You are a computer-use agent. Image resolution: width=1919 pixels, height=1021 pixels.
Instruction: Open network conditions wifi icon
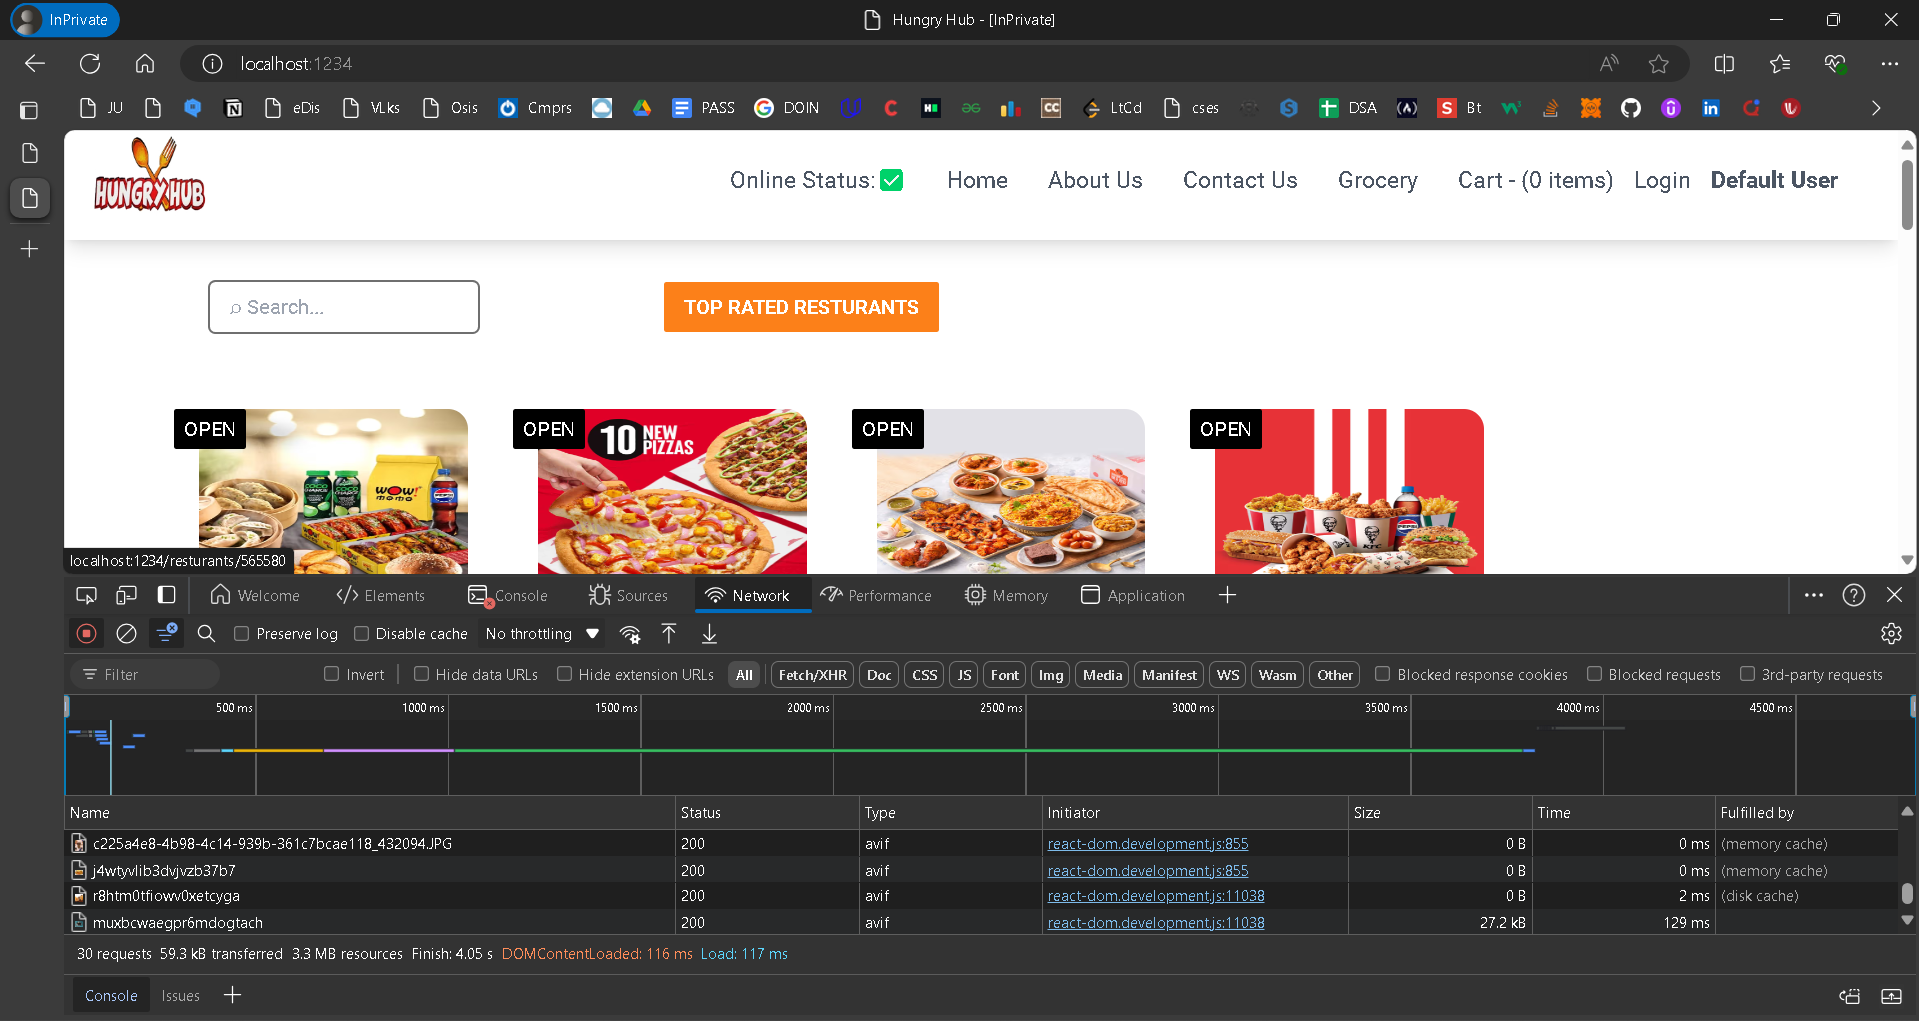630,634
